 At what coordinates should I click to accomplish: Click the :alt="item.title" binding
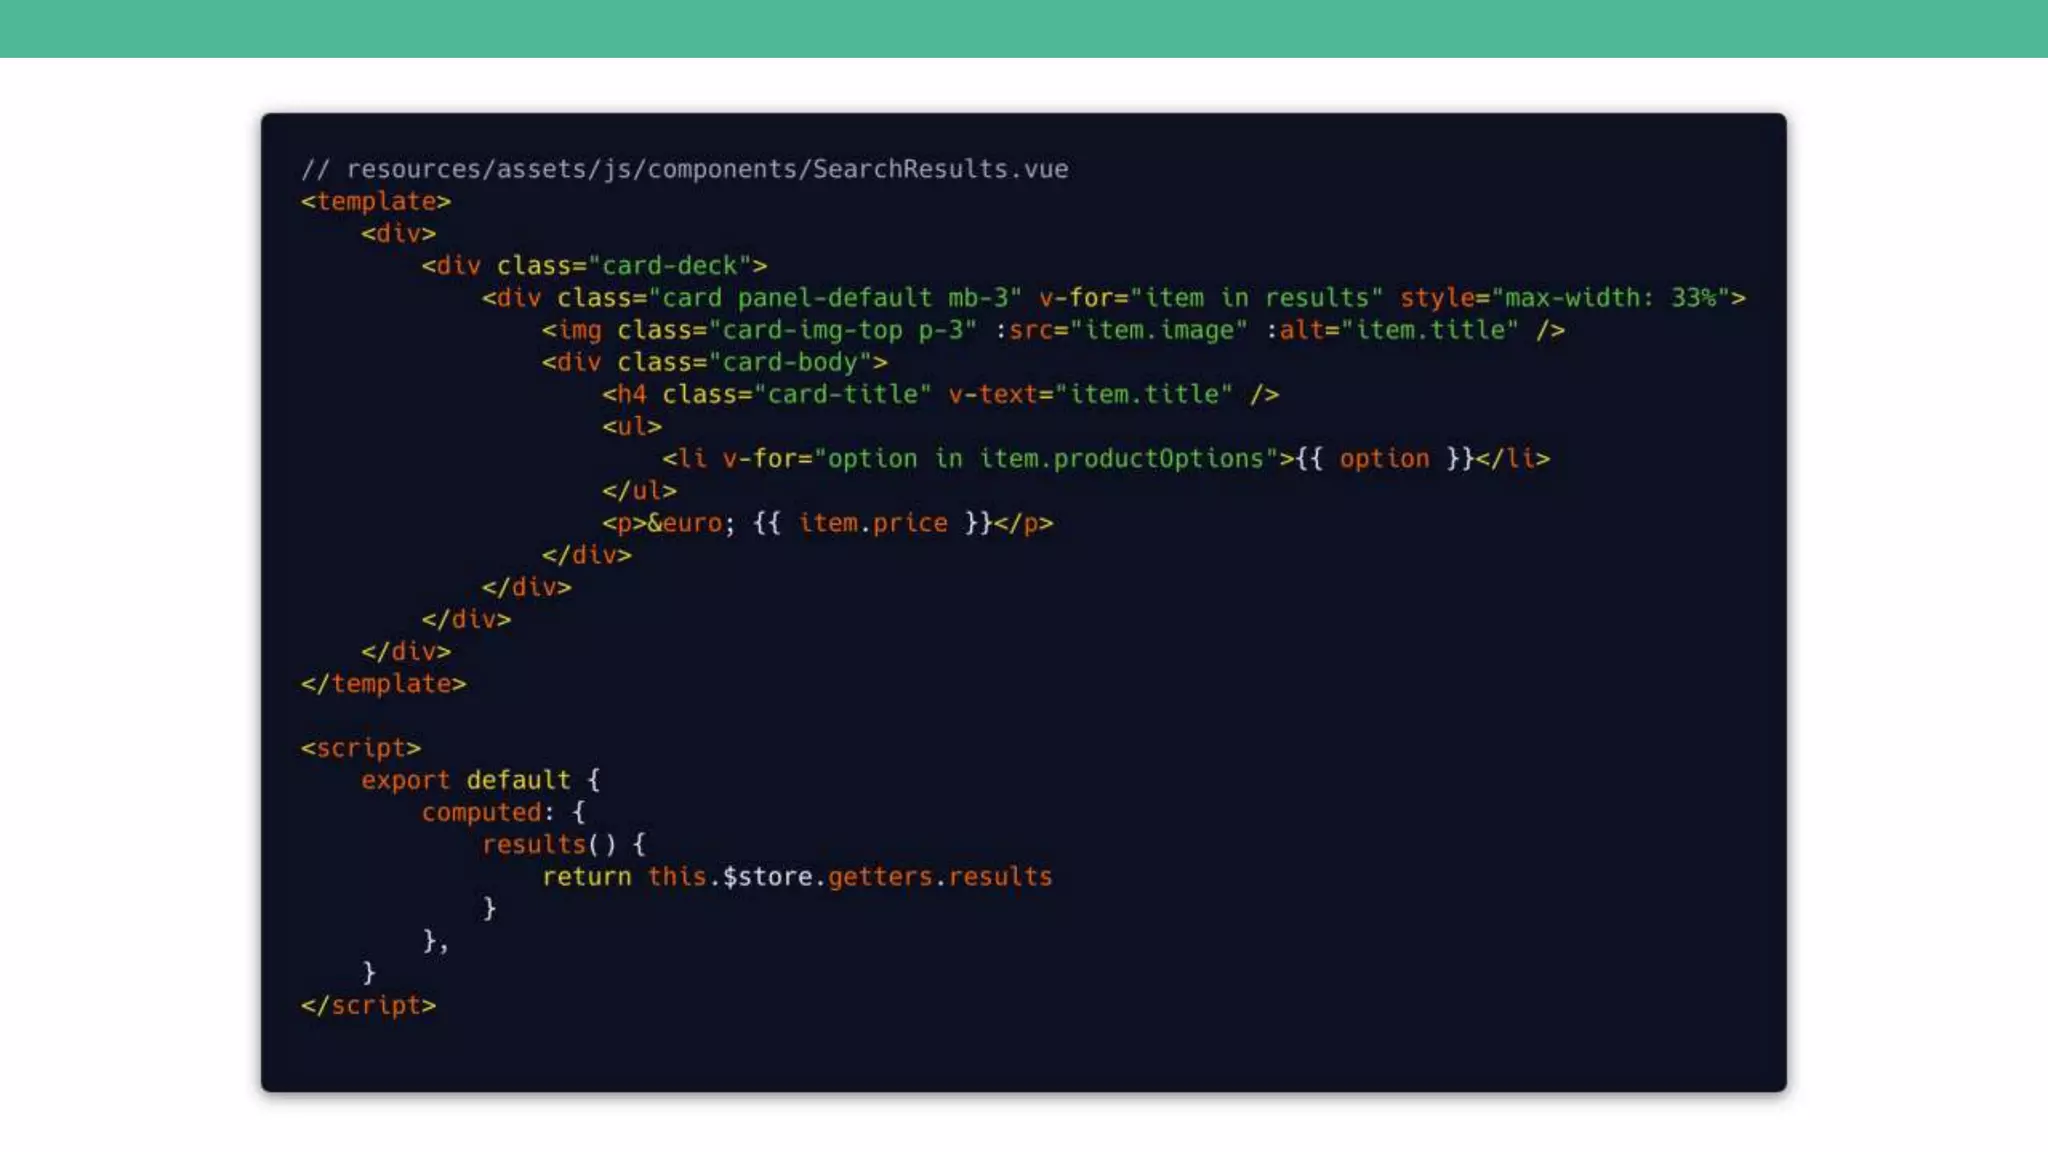click(1393, 330)
